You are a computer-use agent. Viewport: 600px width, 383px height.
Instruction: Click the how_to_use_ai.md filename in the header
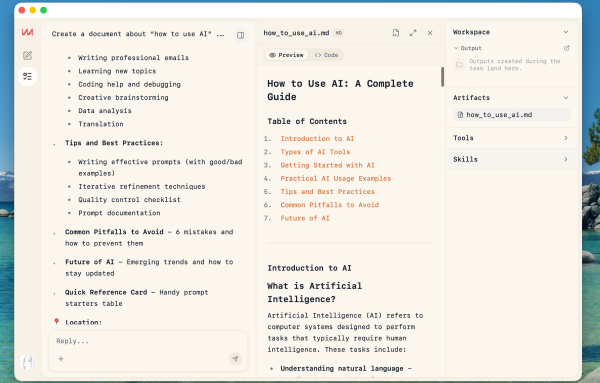tap(296, 33)
